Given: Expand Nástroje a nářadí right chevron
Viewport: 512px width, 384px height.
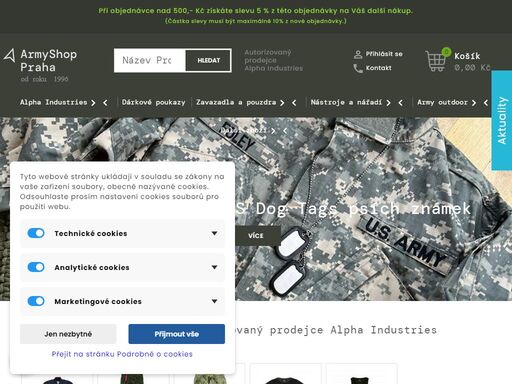Looking at the screenshot, I should coord(388,103).
